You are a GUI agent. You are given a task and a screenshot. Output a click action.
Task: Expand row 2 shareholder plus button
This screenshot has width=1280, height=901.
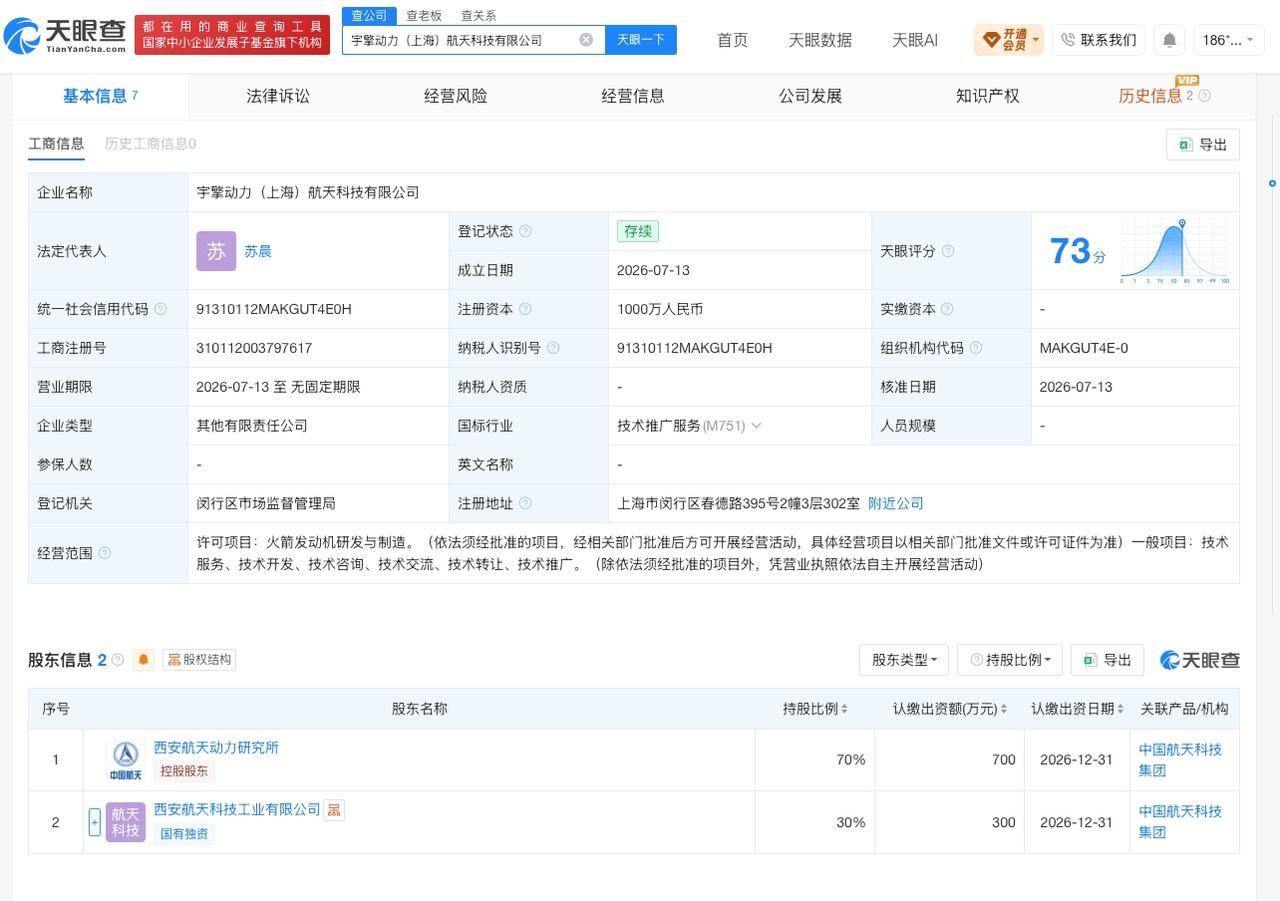click(95, 822)
